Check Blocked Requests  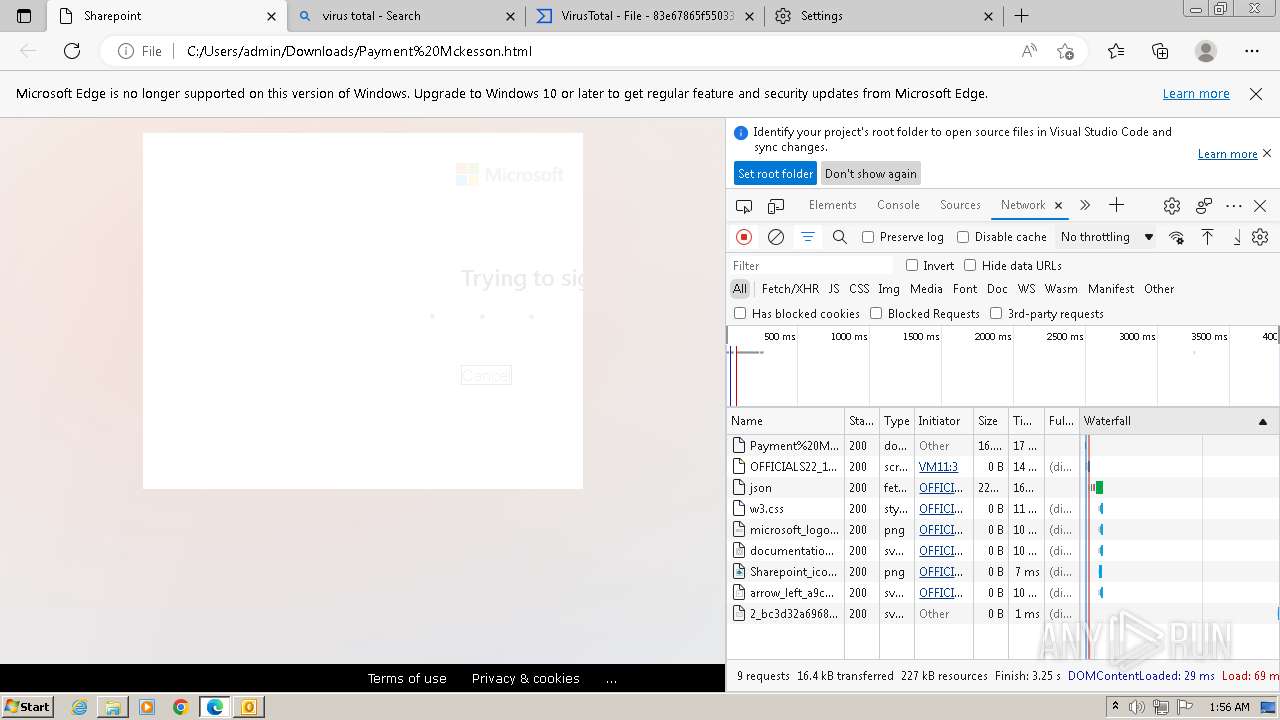876,313
